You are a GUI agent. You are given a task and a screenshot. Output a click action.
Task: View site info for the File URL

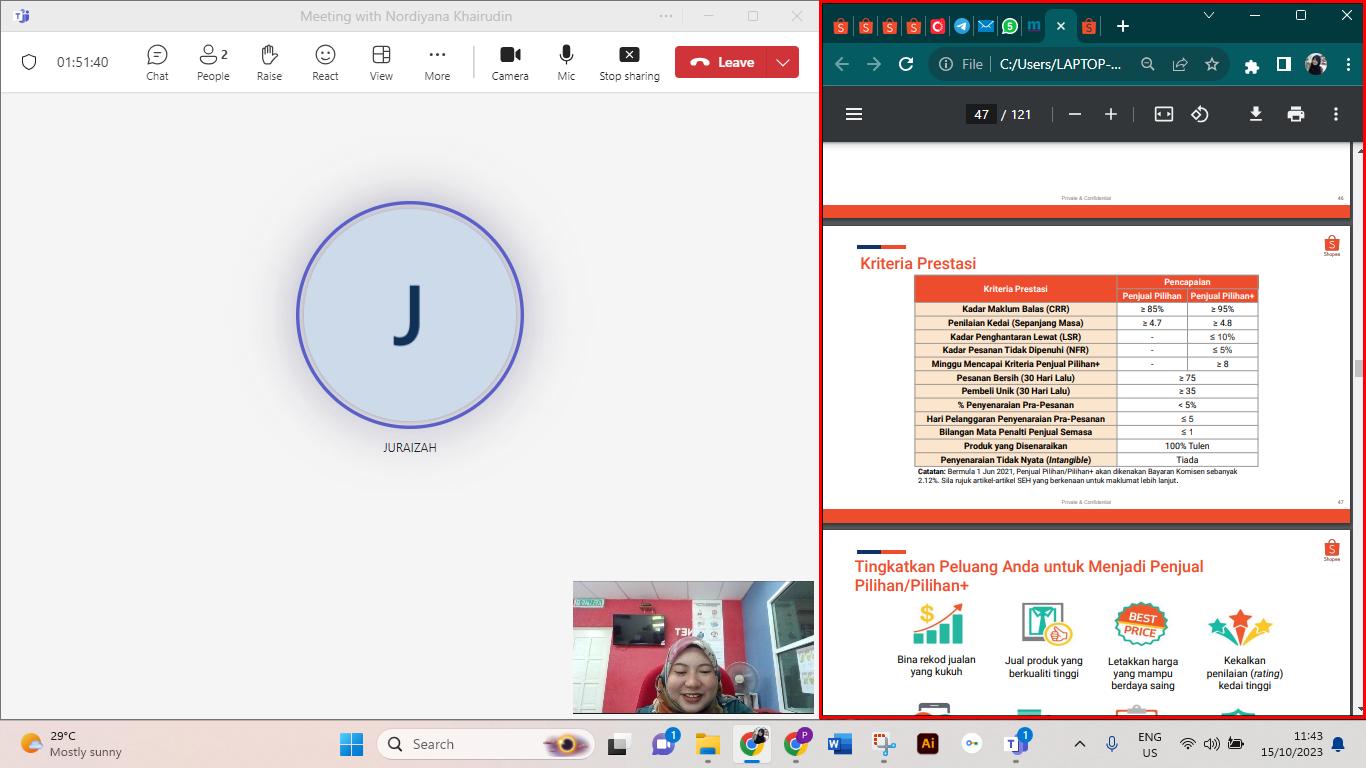tap(961, 64)
